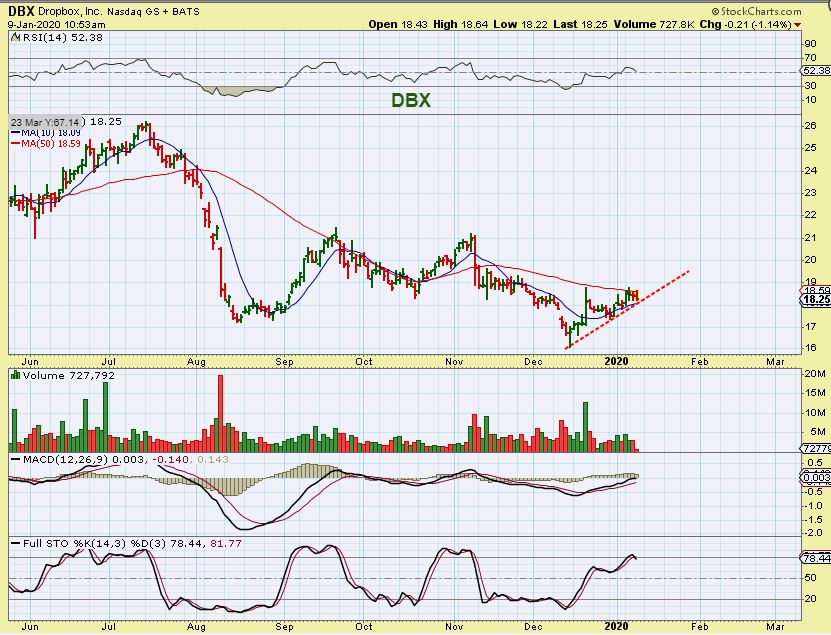
Task: Click the -2.0 label on MACD axis
Action: [x=813, y=533]
